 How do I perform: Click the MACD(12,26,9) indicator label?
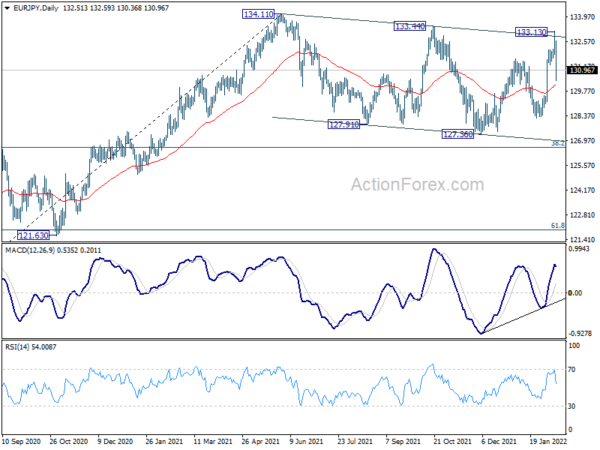click(x=30, y=251)
